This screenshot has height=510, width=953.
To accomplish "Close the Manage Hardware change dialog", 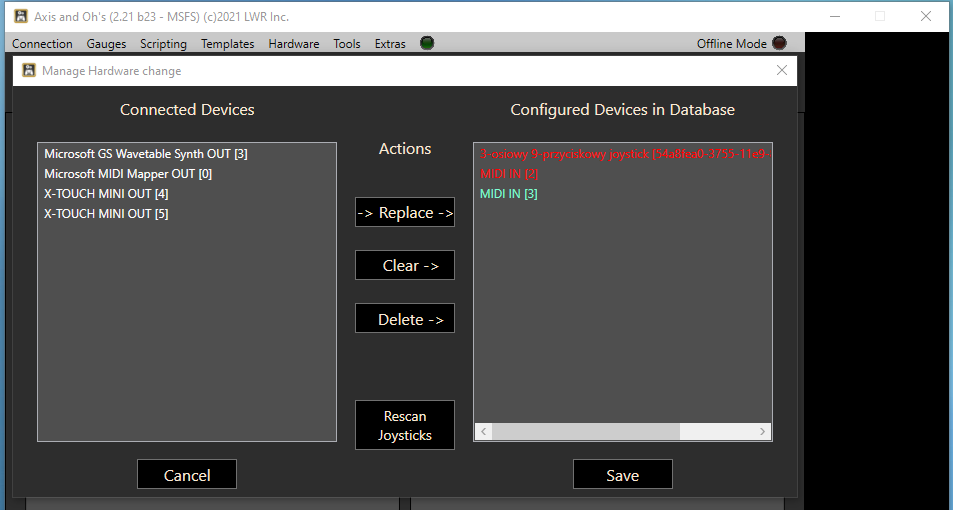I will pyautogui.click(x=782, y=71).
